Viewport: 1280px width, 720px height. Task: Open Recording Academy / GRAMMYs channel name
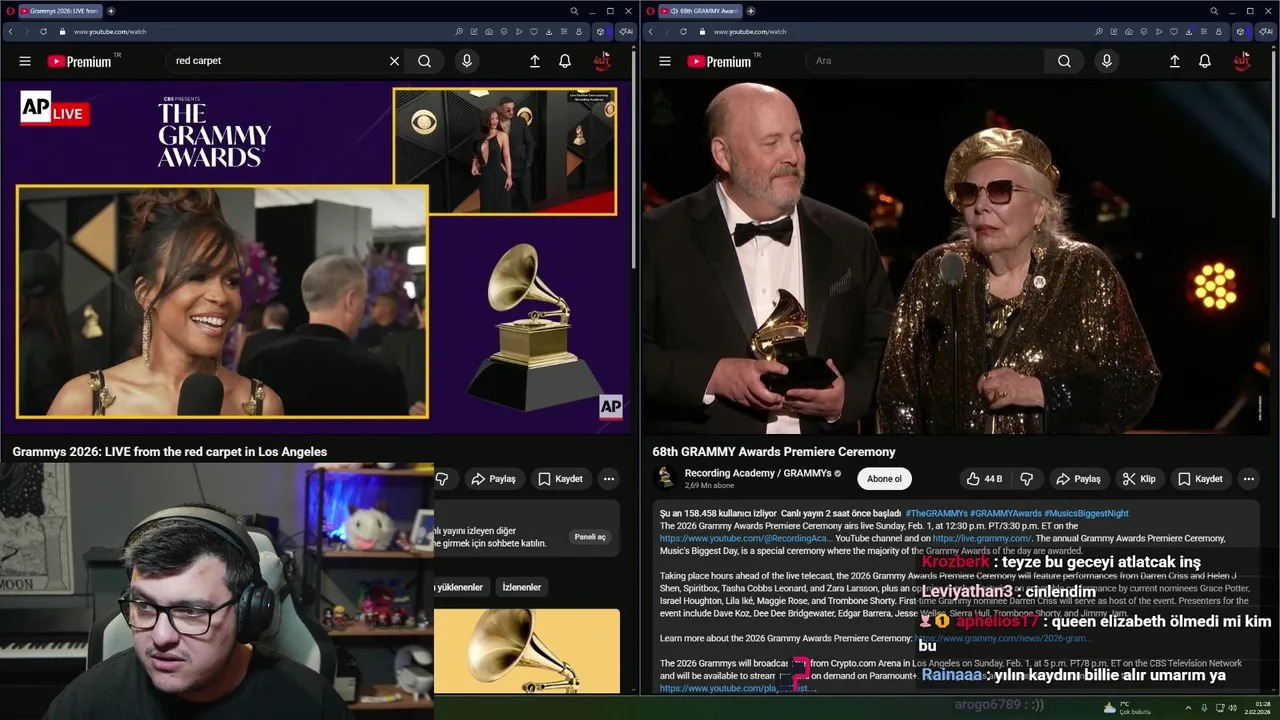758,473
